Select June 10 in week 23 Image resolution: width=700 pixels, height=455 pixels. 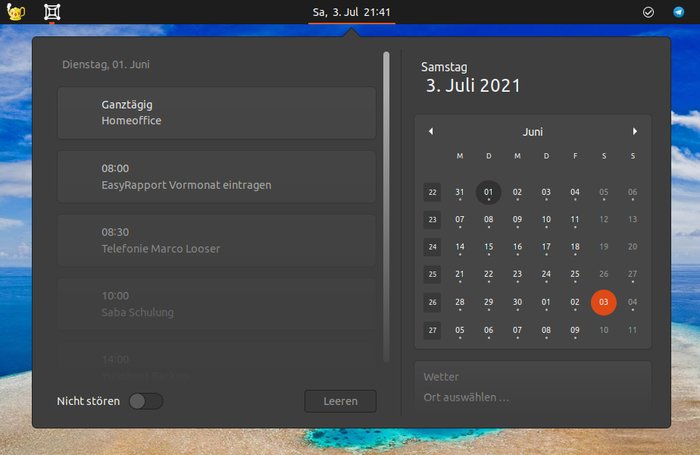click(546, 220)
